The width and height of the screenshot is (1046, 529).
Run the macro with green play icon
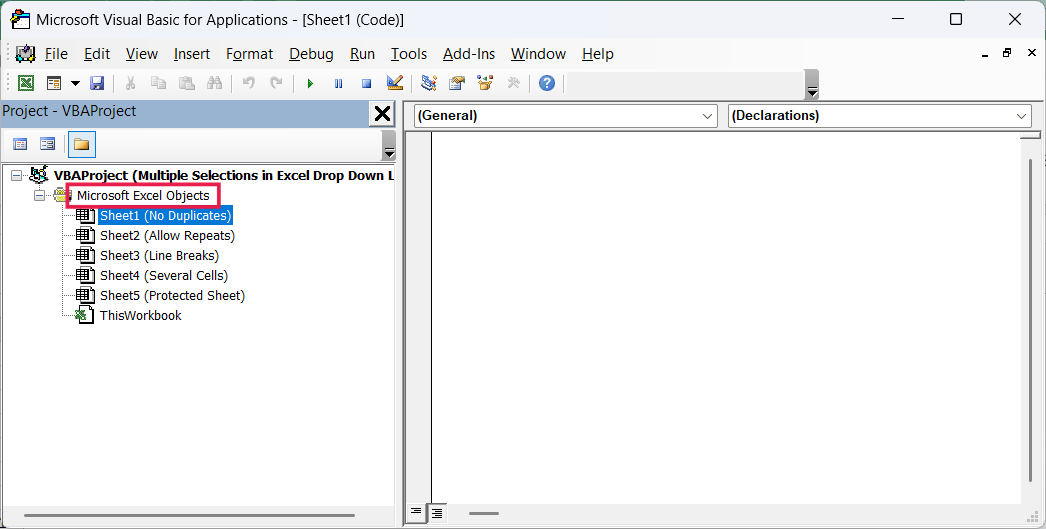coord(310,83)
